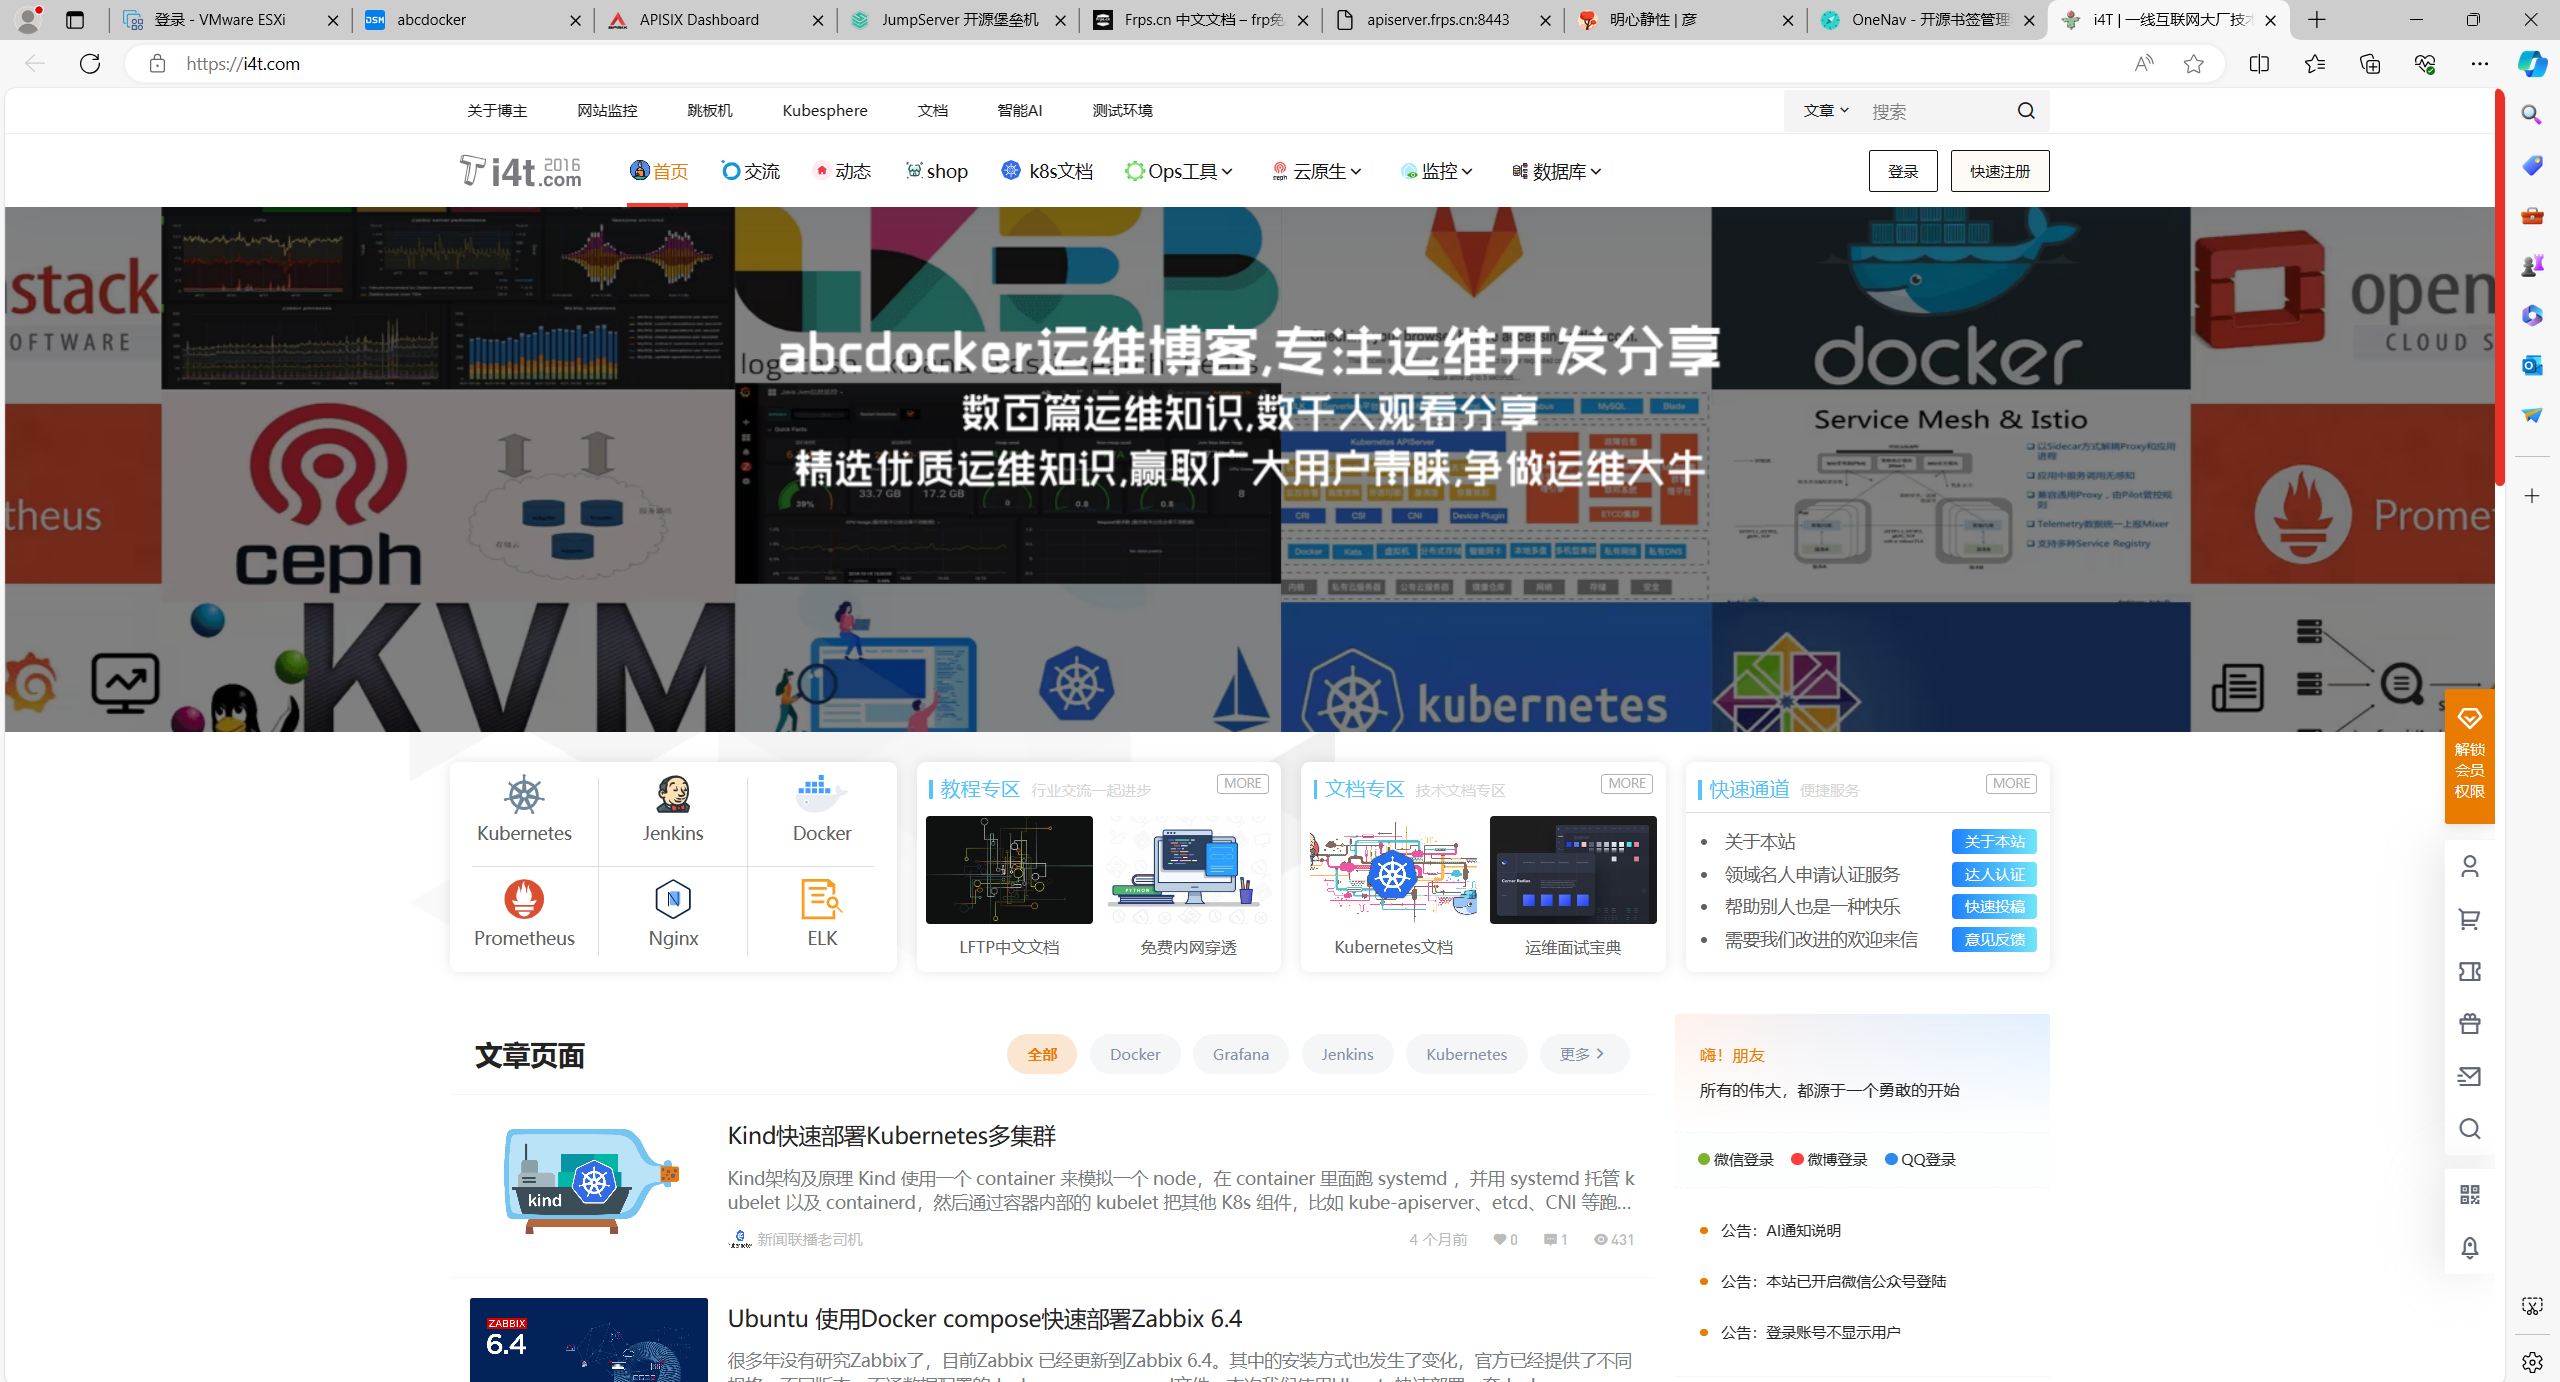
Task: Click the 关于本站 blue button
Action: 1994,842
